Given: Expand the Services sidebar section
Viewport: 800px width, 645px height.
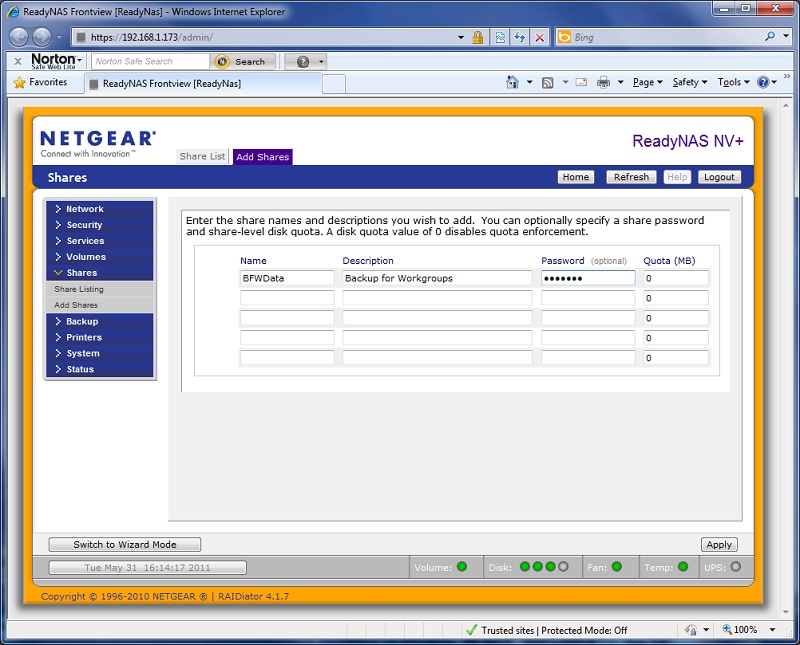Looking at the screenshot, I should (x=99, y=241).
